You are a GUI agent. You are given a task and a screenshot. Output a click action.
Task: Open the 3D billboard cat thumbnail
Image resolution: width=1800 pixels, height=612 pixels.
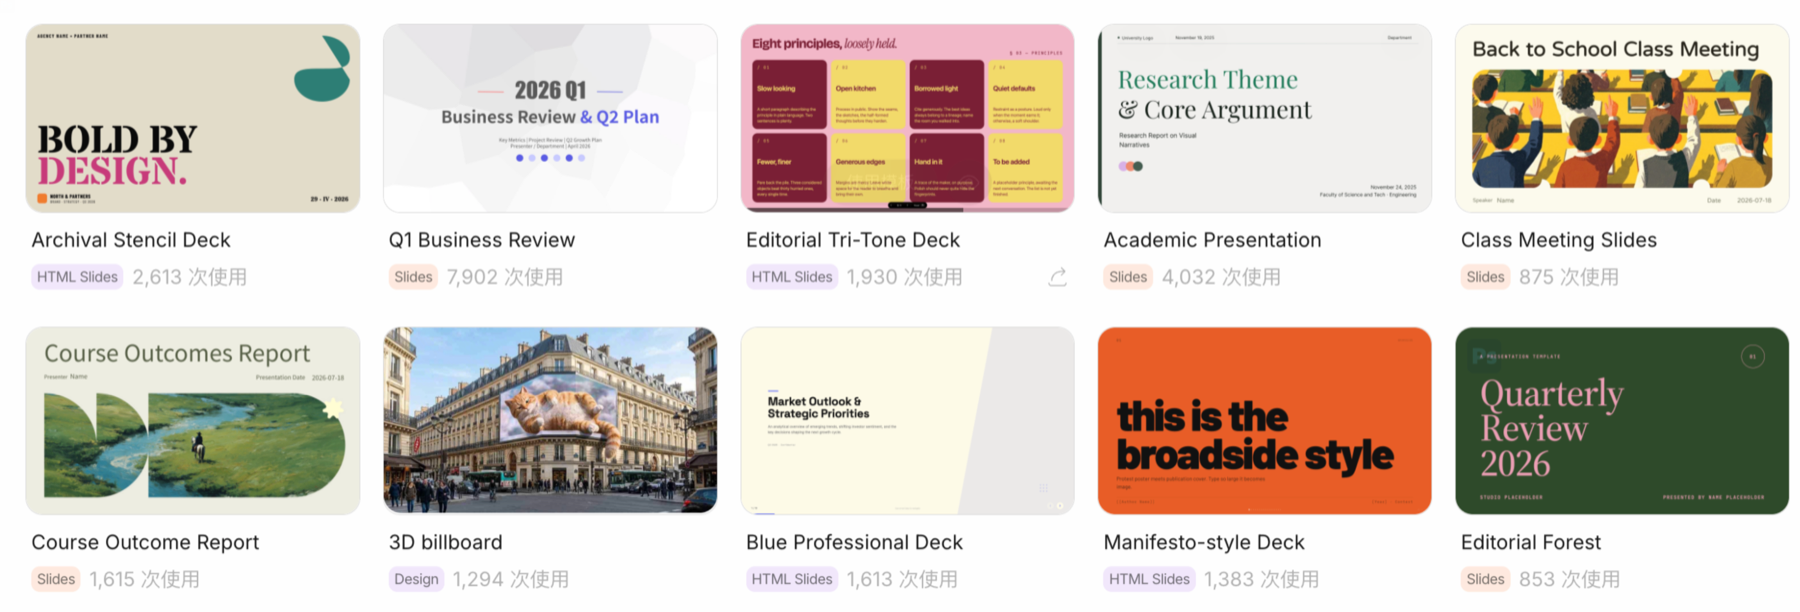click(x=550, y=421)
